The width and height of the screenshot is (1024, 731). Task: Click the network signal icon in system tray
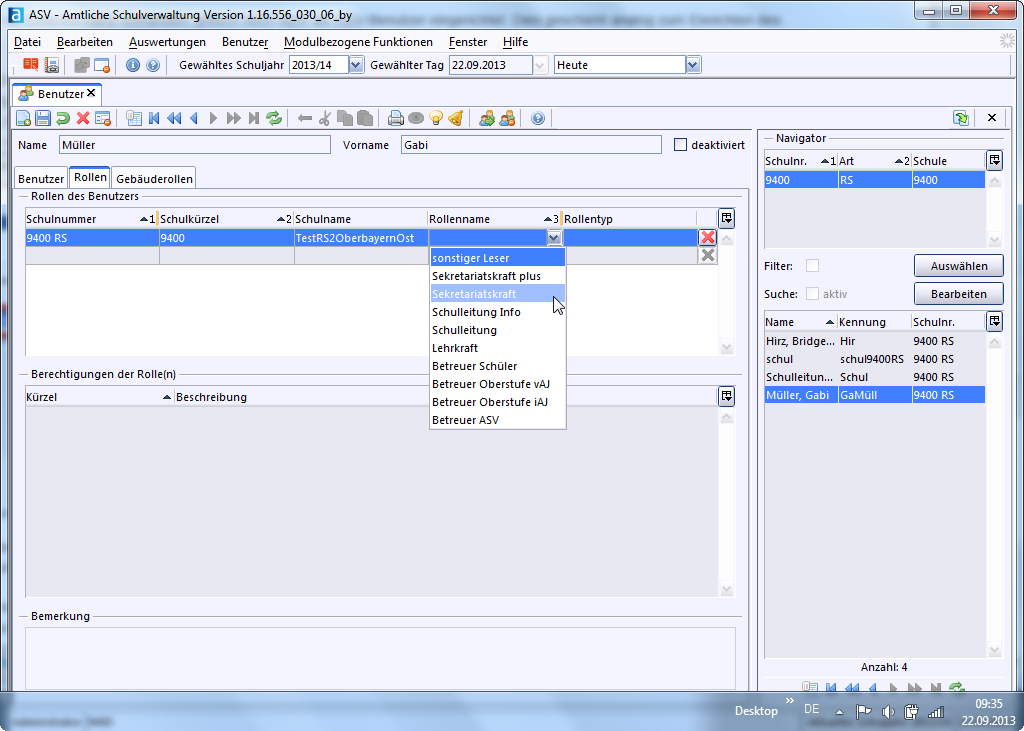pos(936,711)
